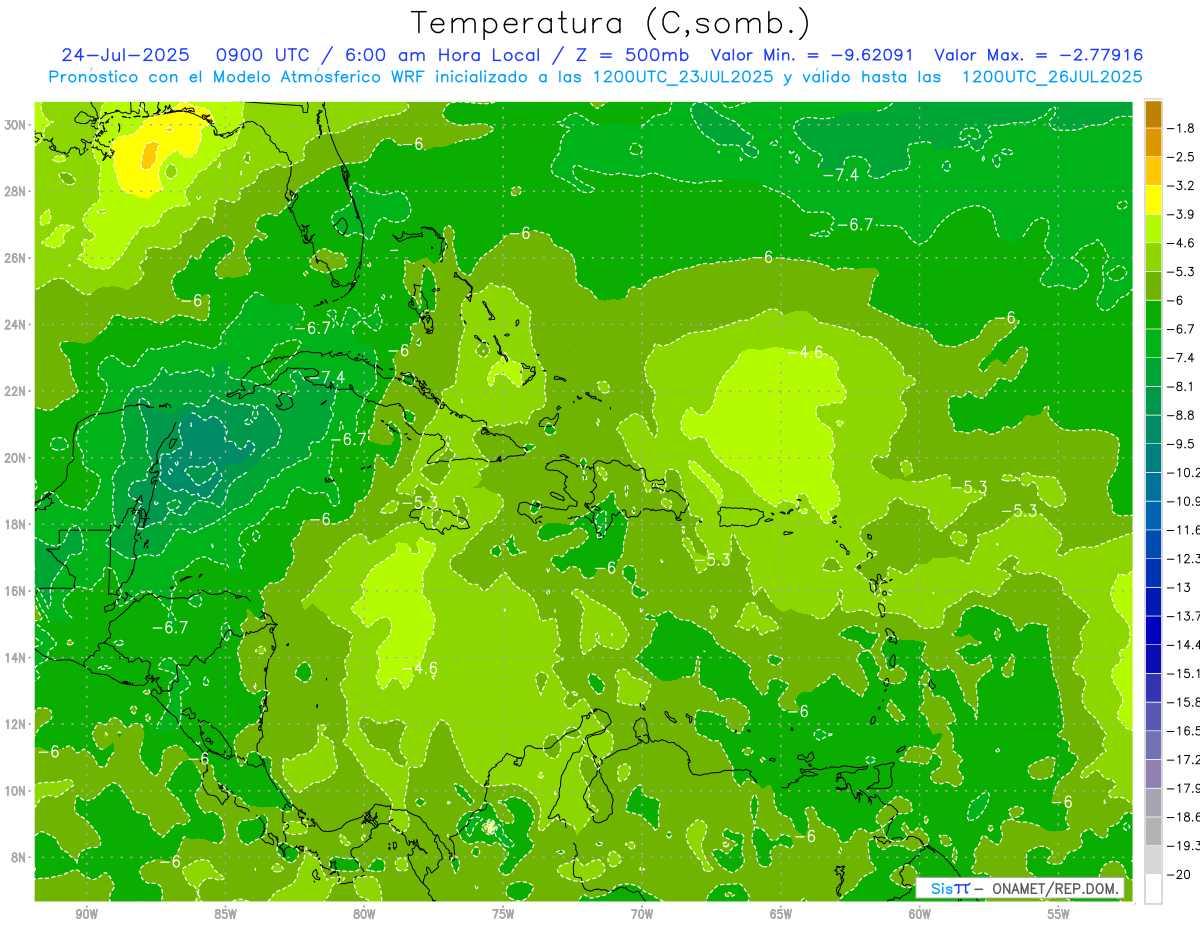Click the latitude axis label '8N'
This screenshot has height=927, width=1200.
[19, 858]
